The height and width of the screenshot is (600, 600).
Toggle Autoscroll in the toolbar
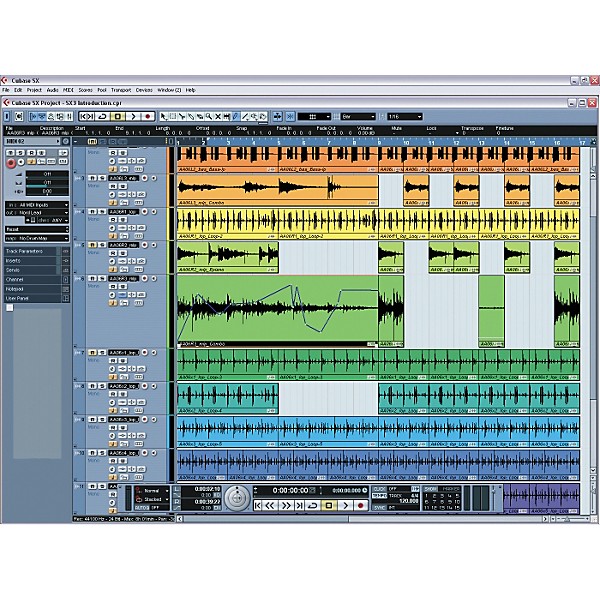[x=277, y=116]
